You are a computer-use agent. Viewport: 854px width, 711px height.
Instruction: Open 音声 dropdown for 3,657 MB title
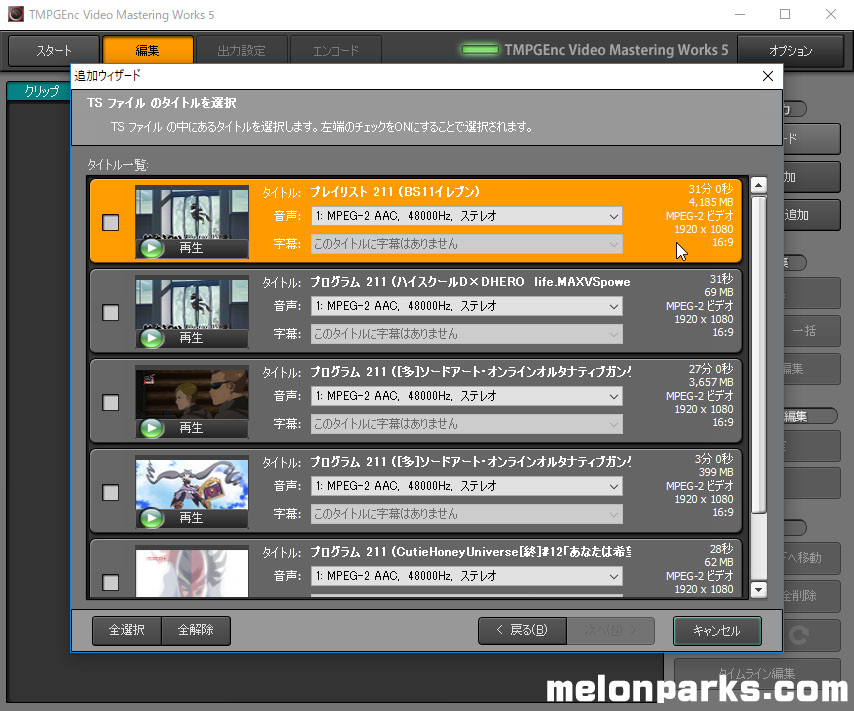pyautogui.click(x=467, y=396)
